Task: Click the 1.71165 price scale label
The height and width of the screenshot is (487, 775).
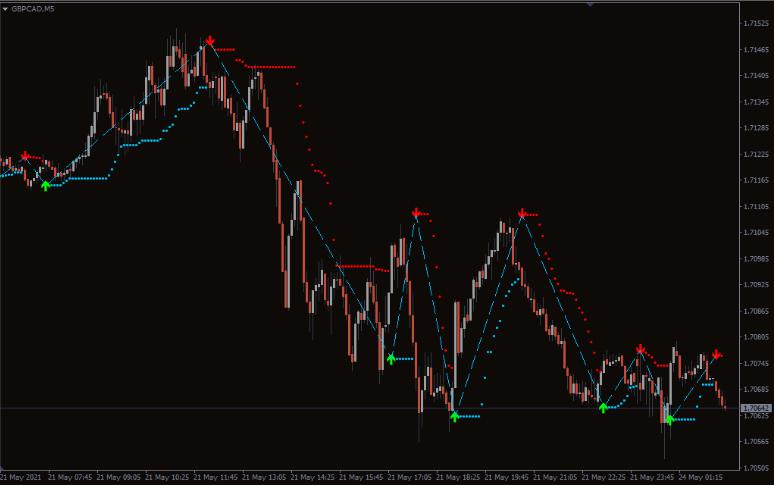Action: (756, 180)
